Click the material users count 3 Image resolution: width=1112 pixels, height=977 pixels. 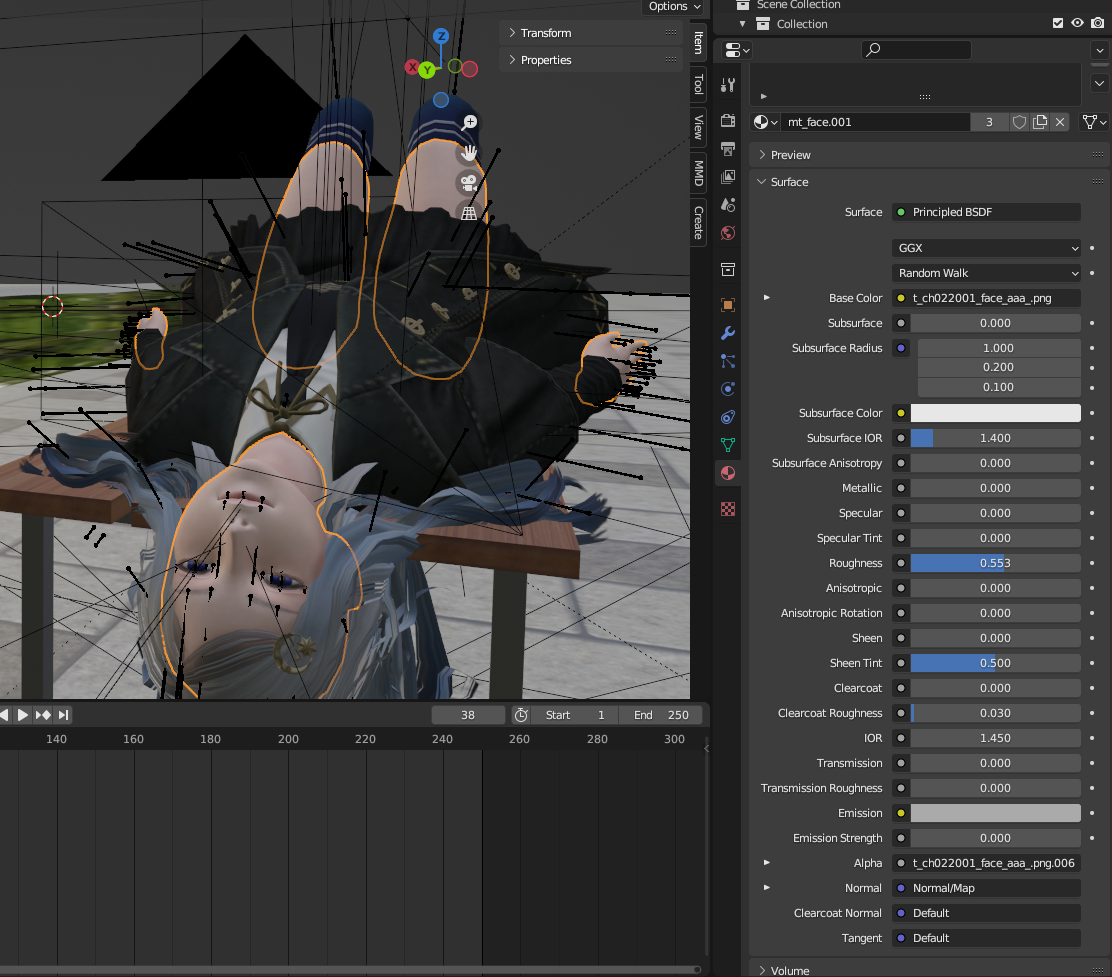(989, 122)
